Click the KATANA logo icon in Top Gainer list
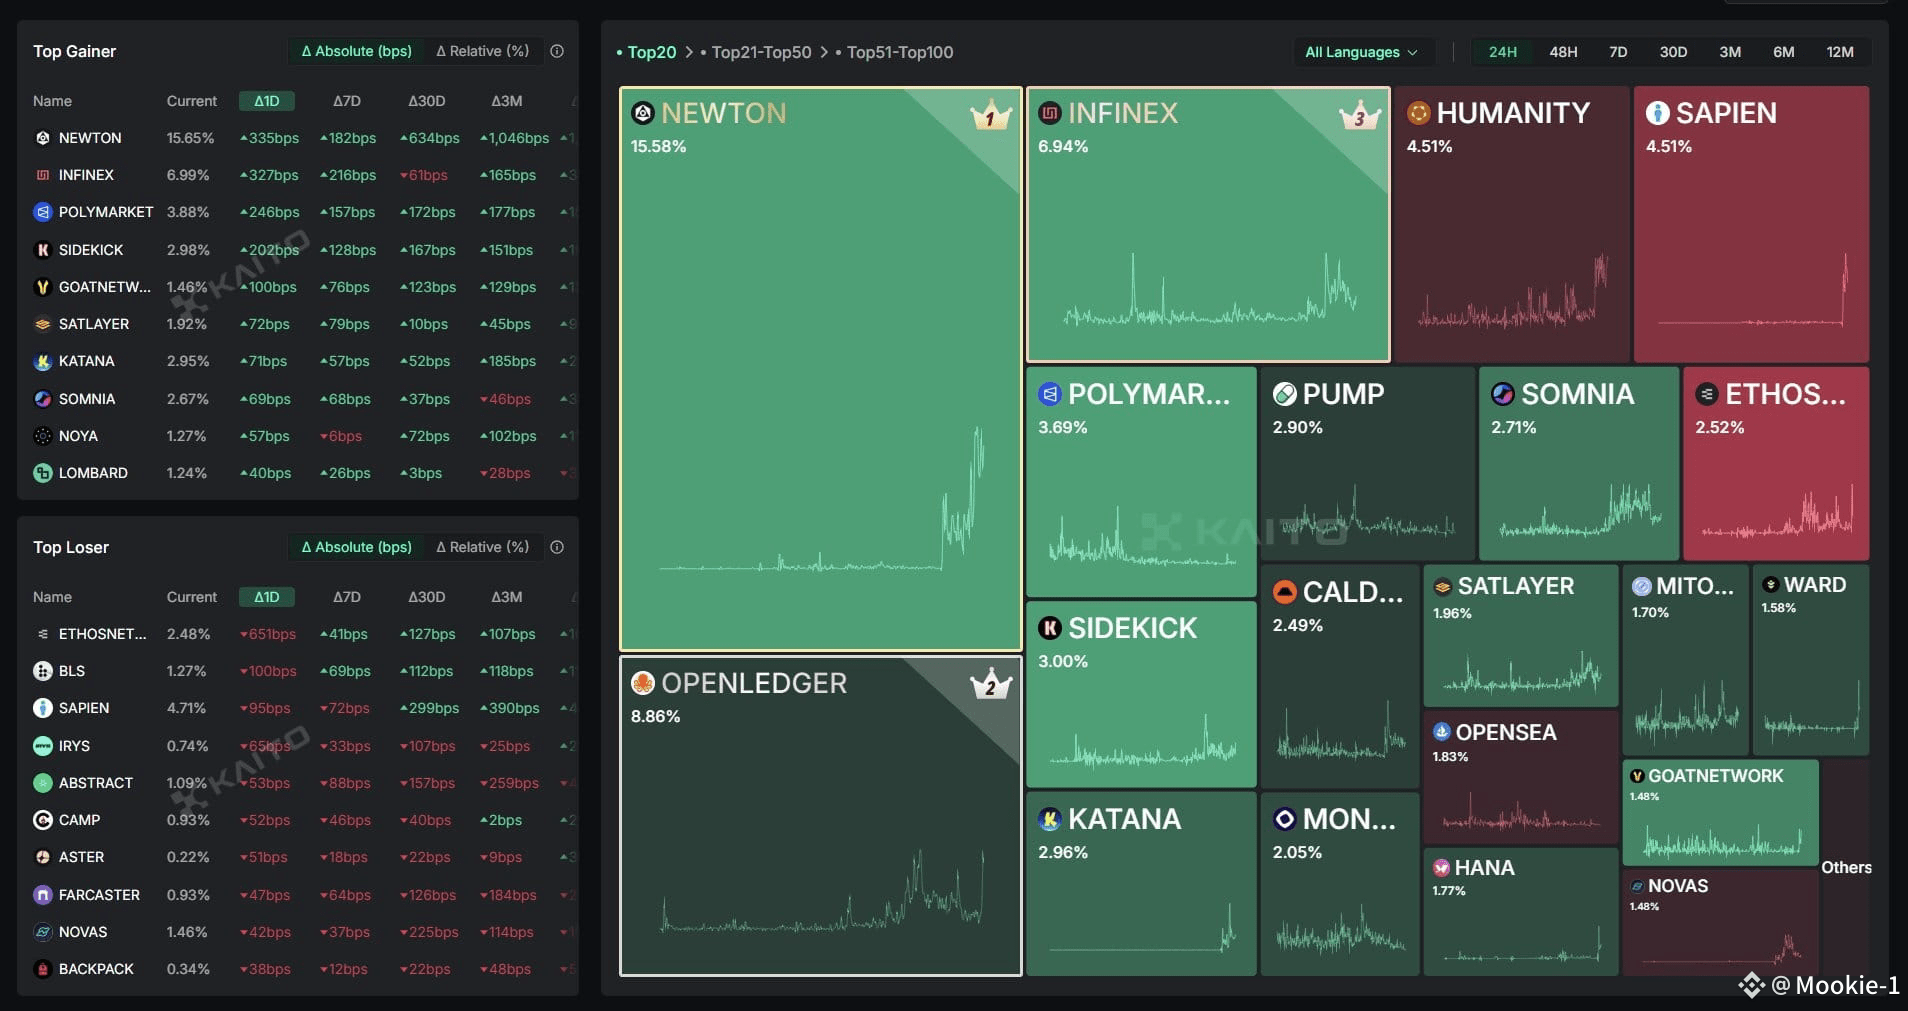The height and width of the screenshot is (1011, 1908). 42,361
